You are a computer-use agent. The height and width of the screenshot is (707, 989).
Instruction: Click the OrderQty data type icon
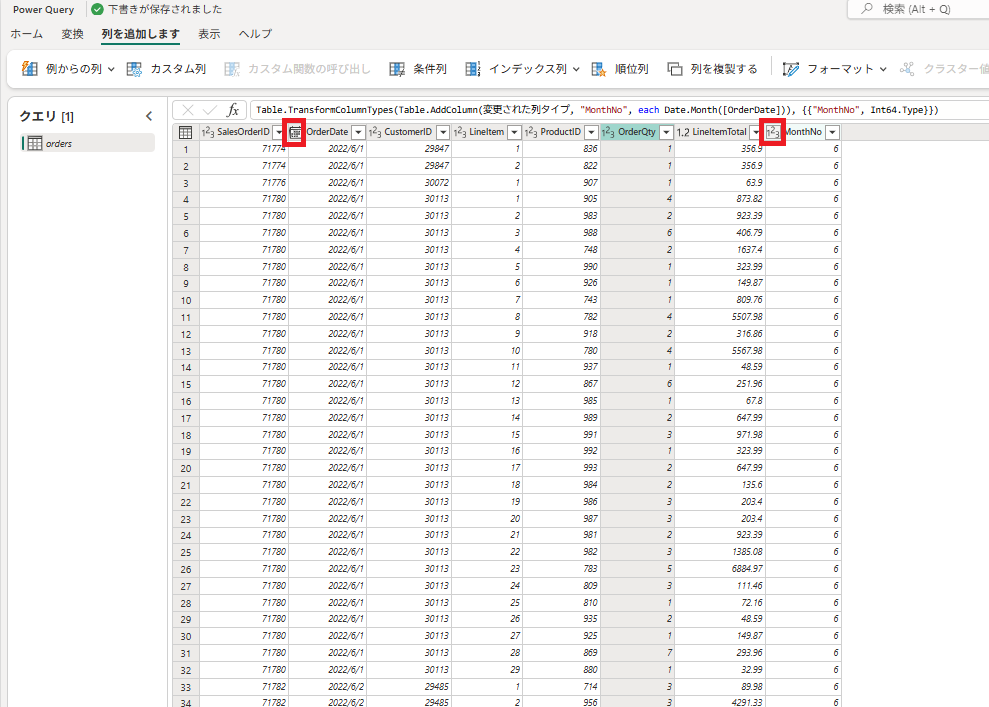point(608,132)
